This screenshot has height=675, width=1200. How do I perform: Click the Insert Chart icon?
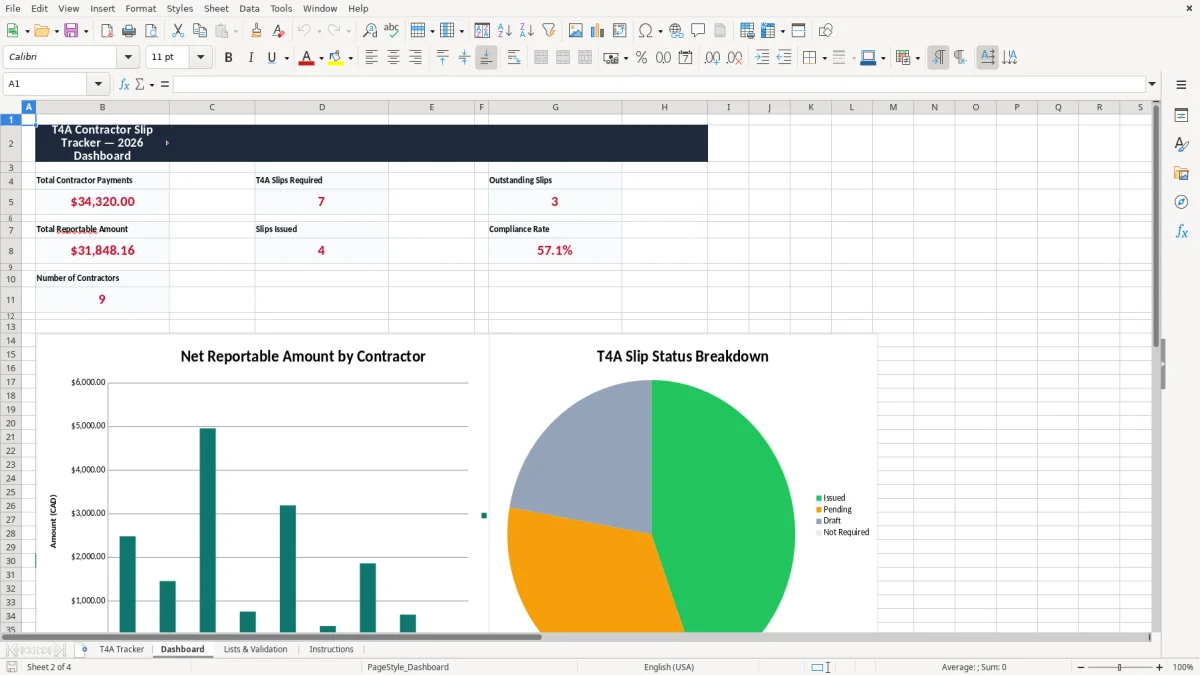598,31
